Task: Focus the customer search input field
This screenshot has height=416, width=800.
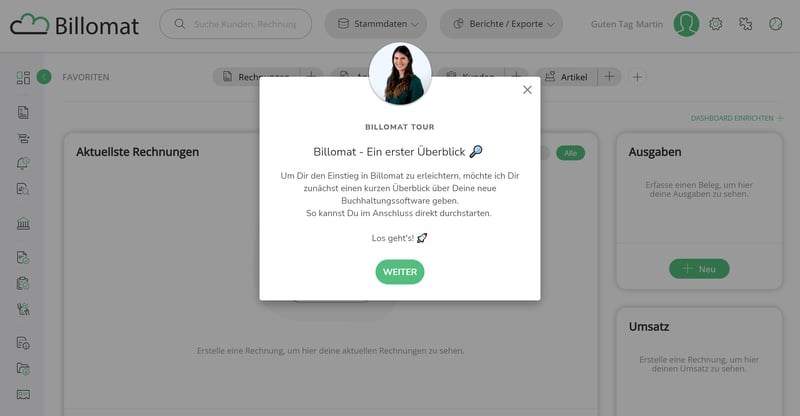Action: coord(236,24)
